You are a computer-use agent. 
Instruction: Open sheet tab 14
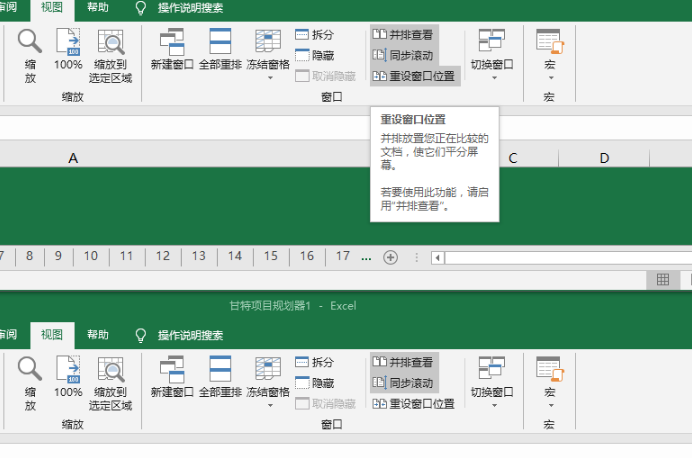tap(235, 256)
